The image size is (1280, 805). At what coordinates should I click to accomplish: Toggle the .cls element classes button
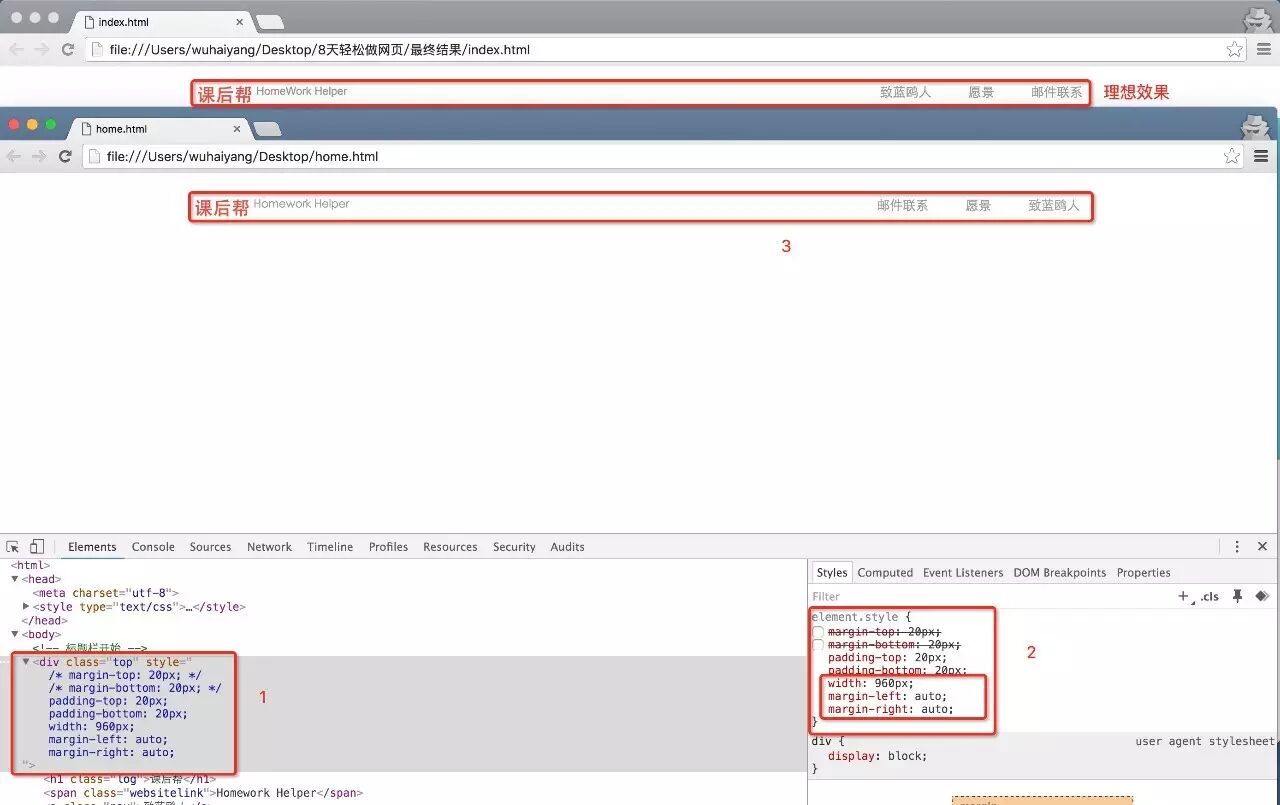pos(1210,597)
